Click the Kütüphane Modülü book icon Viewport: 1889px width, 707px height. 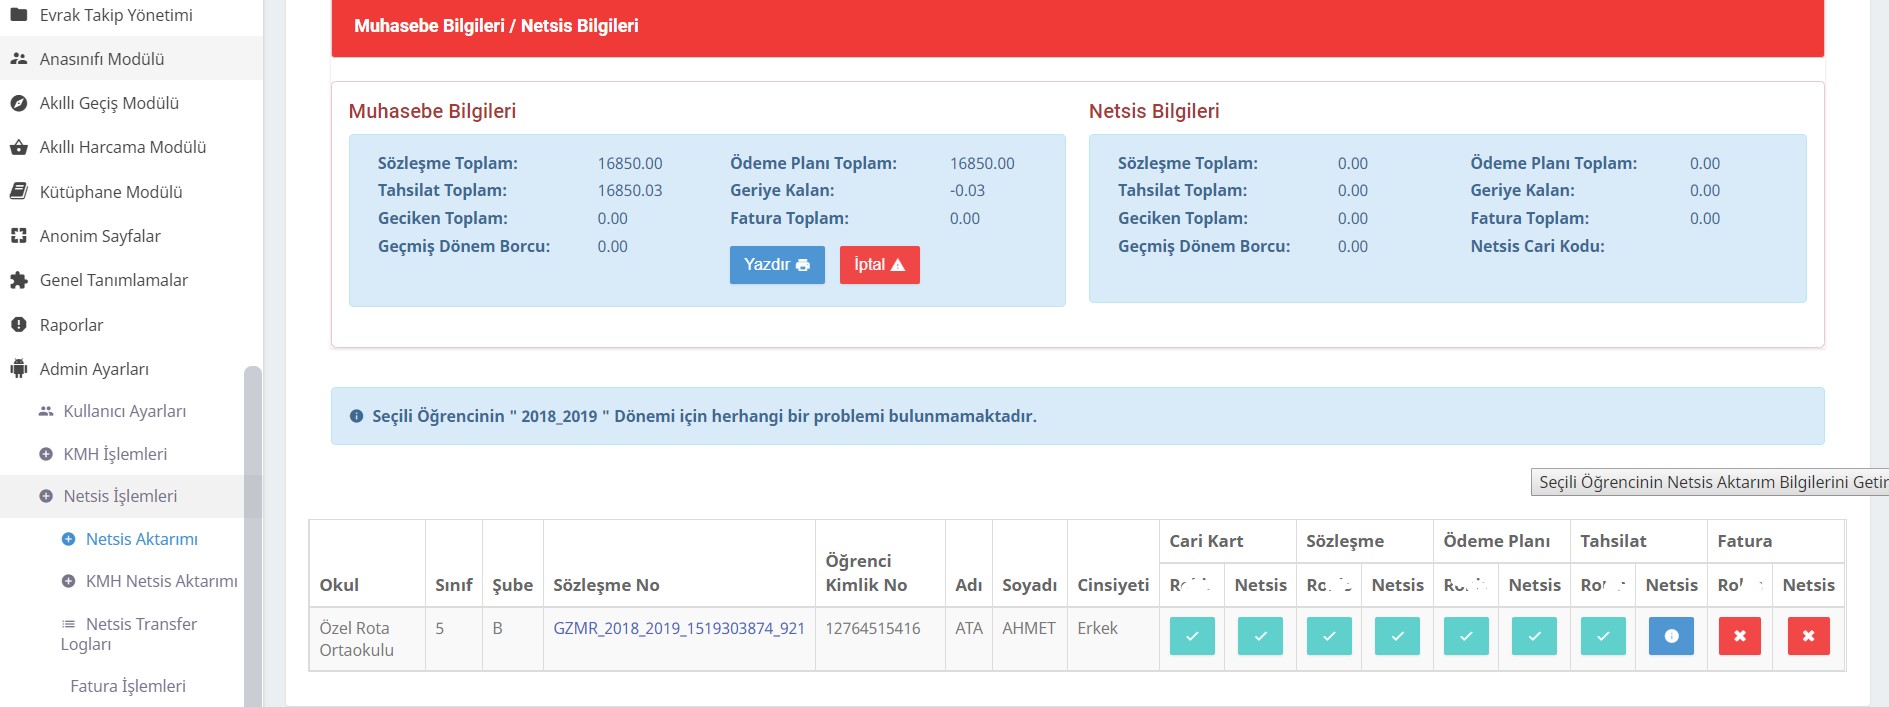(x=18, y=191)
